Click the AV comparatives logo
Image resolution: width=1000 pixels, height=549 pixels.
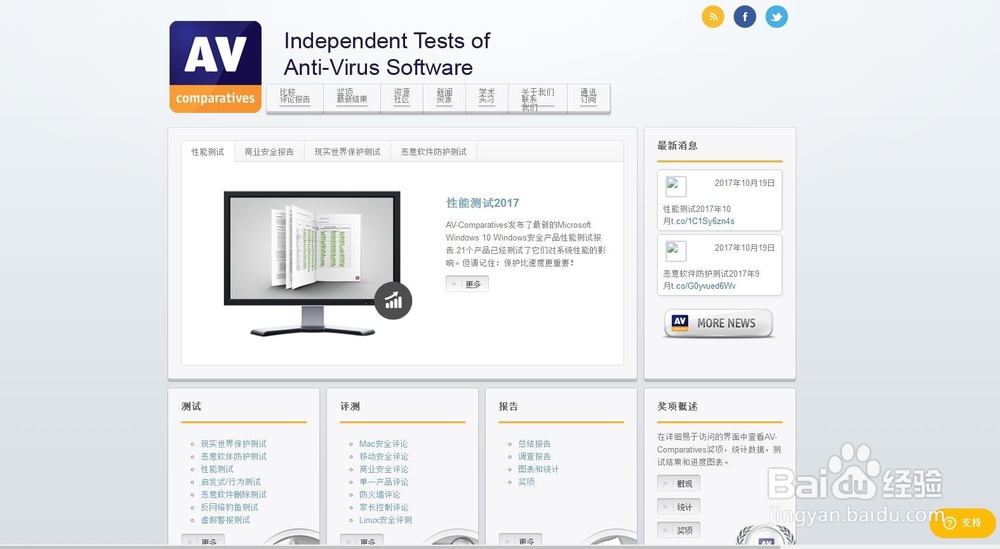[216, 67]
